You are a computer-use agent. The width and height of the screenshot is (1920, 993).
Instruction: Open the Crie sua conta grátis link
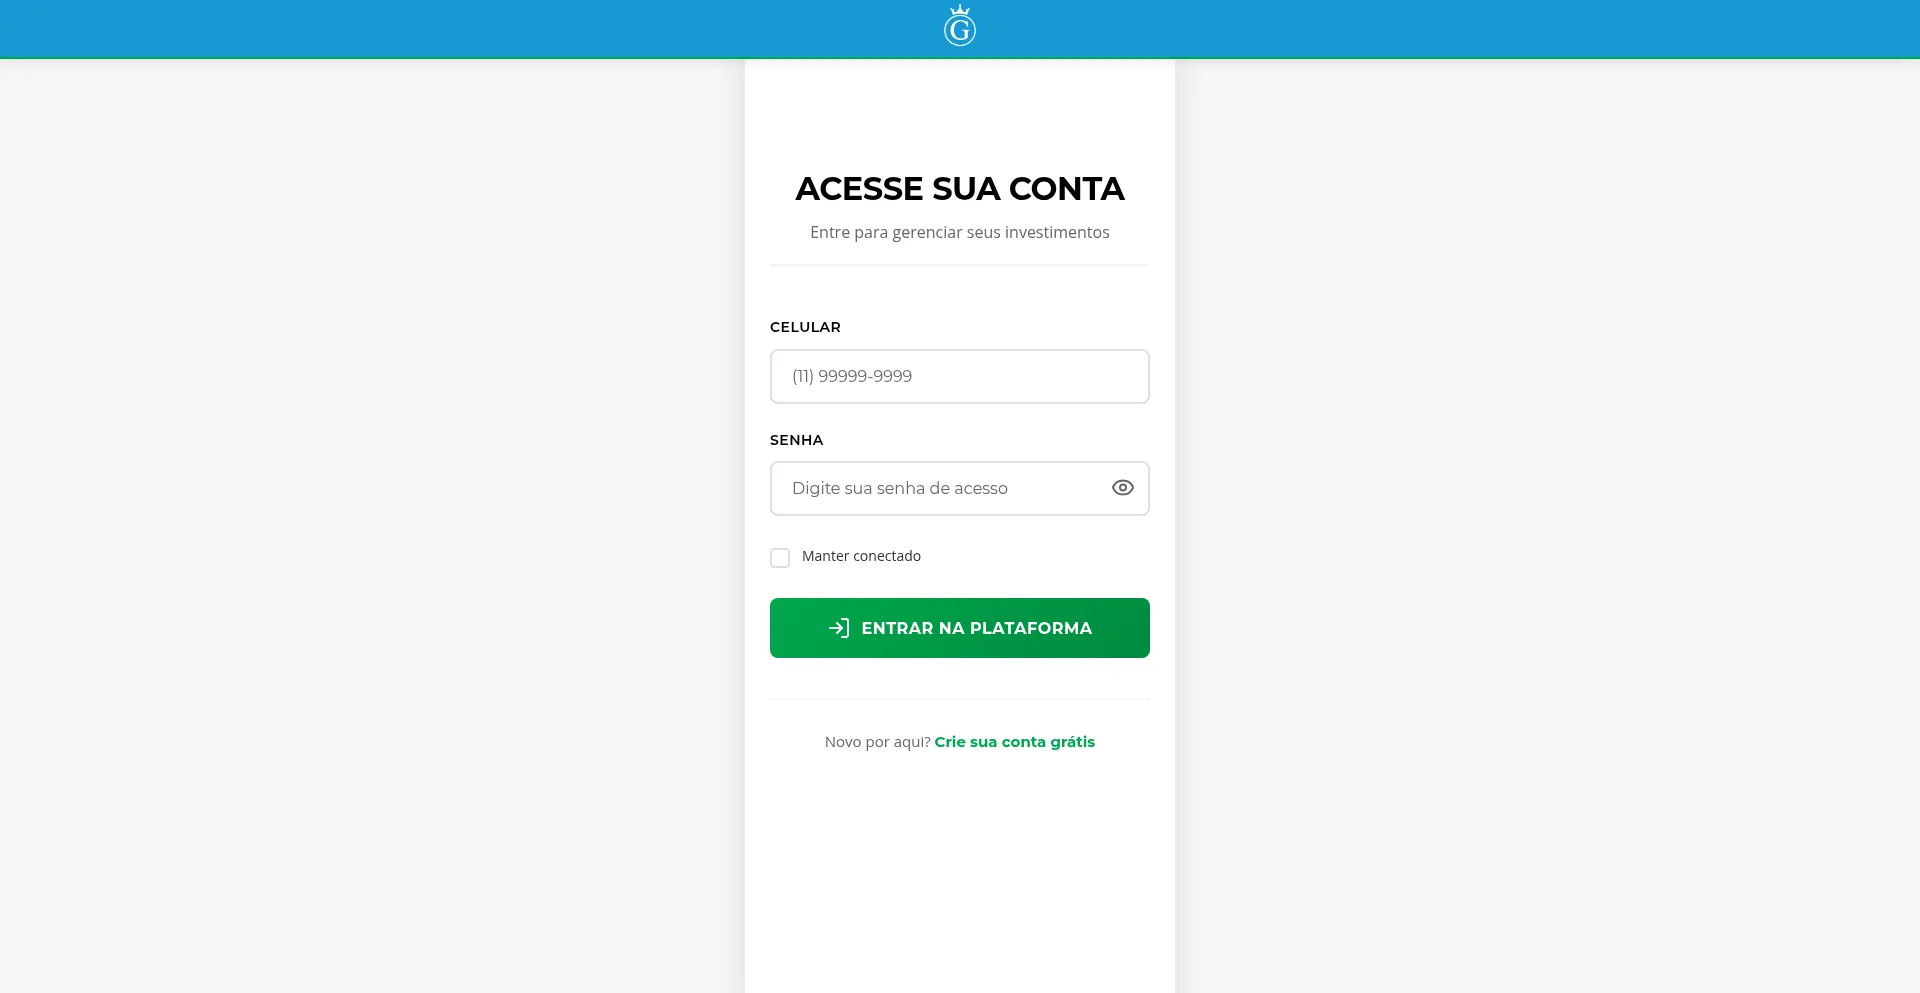pos(1015,742)
